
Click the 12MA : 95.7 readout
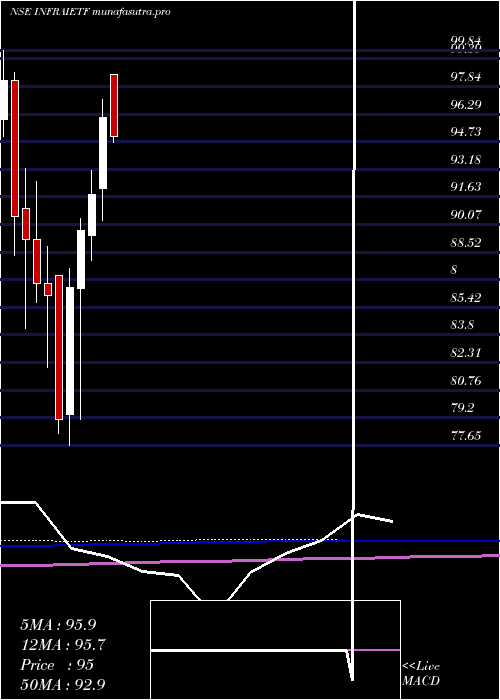[x=64, y=645]
